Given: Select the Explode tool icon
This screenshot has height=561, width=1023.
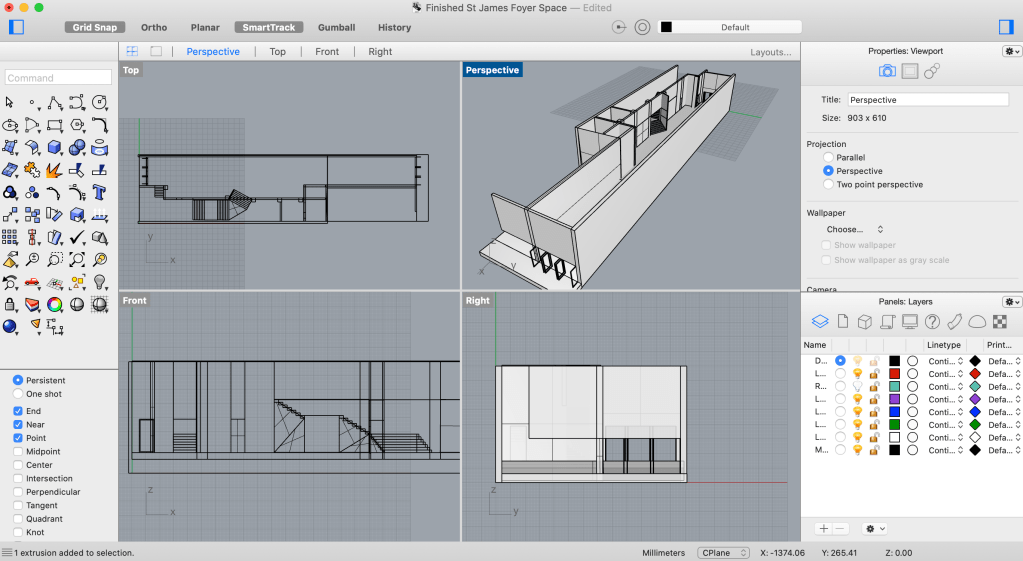Looking at the screenshot, I should [x=55, y=170].
